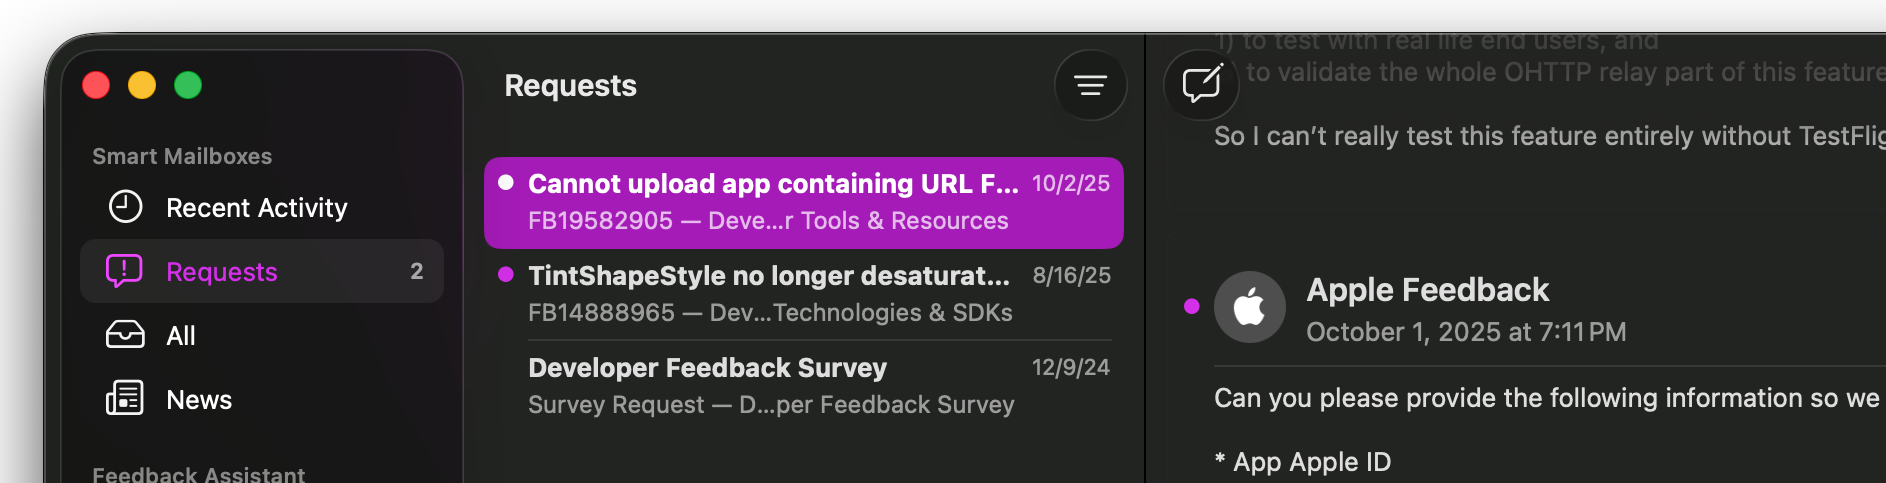Viewport: 1886px width, 483px height.
Task: Select the All mailbox
Action: [181, 336]
